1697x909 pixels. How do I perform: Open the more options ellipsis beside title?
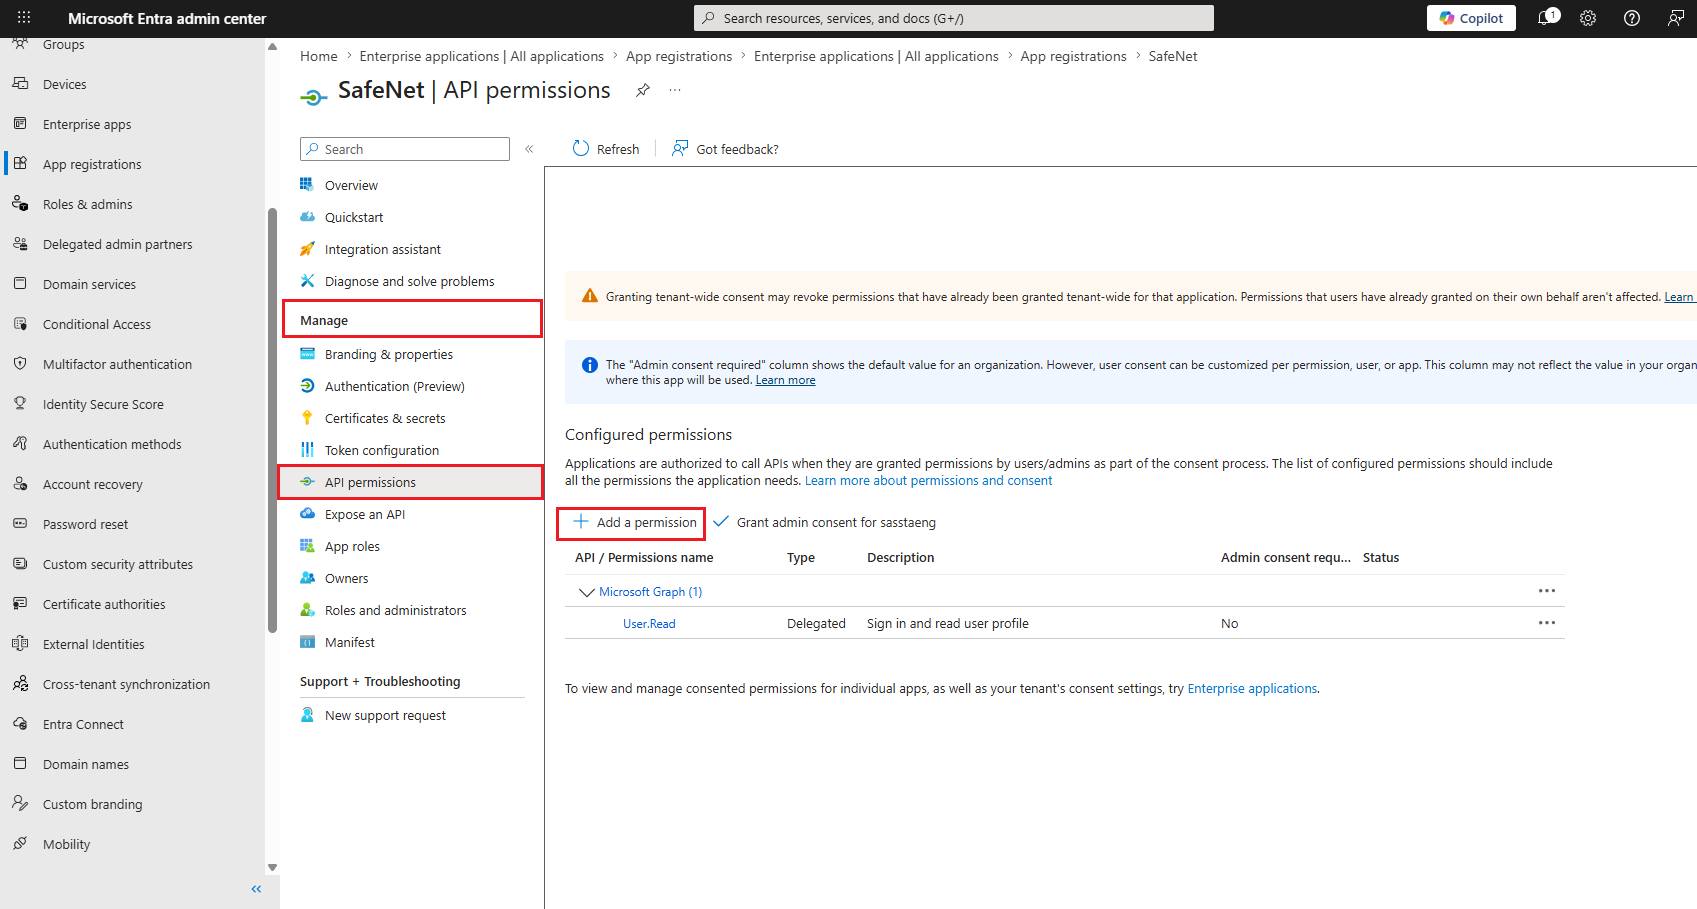675,90
